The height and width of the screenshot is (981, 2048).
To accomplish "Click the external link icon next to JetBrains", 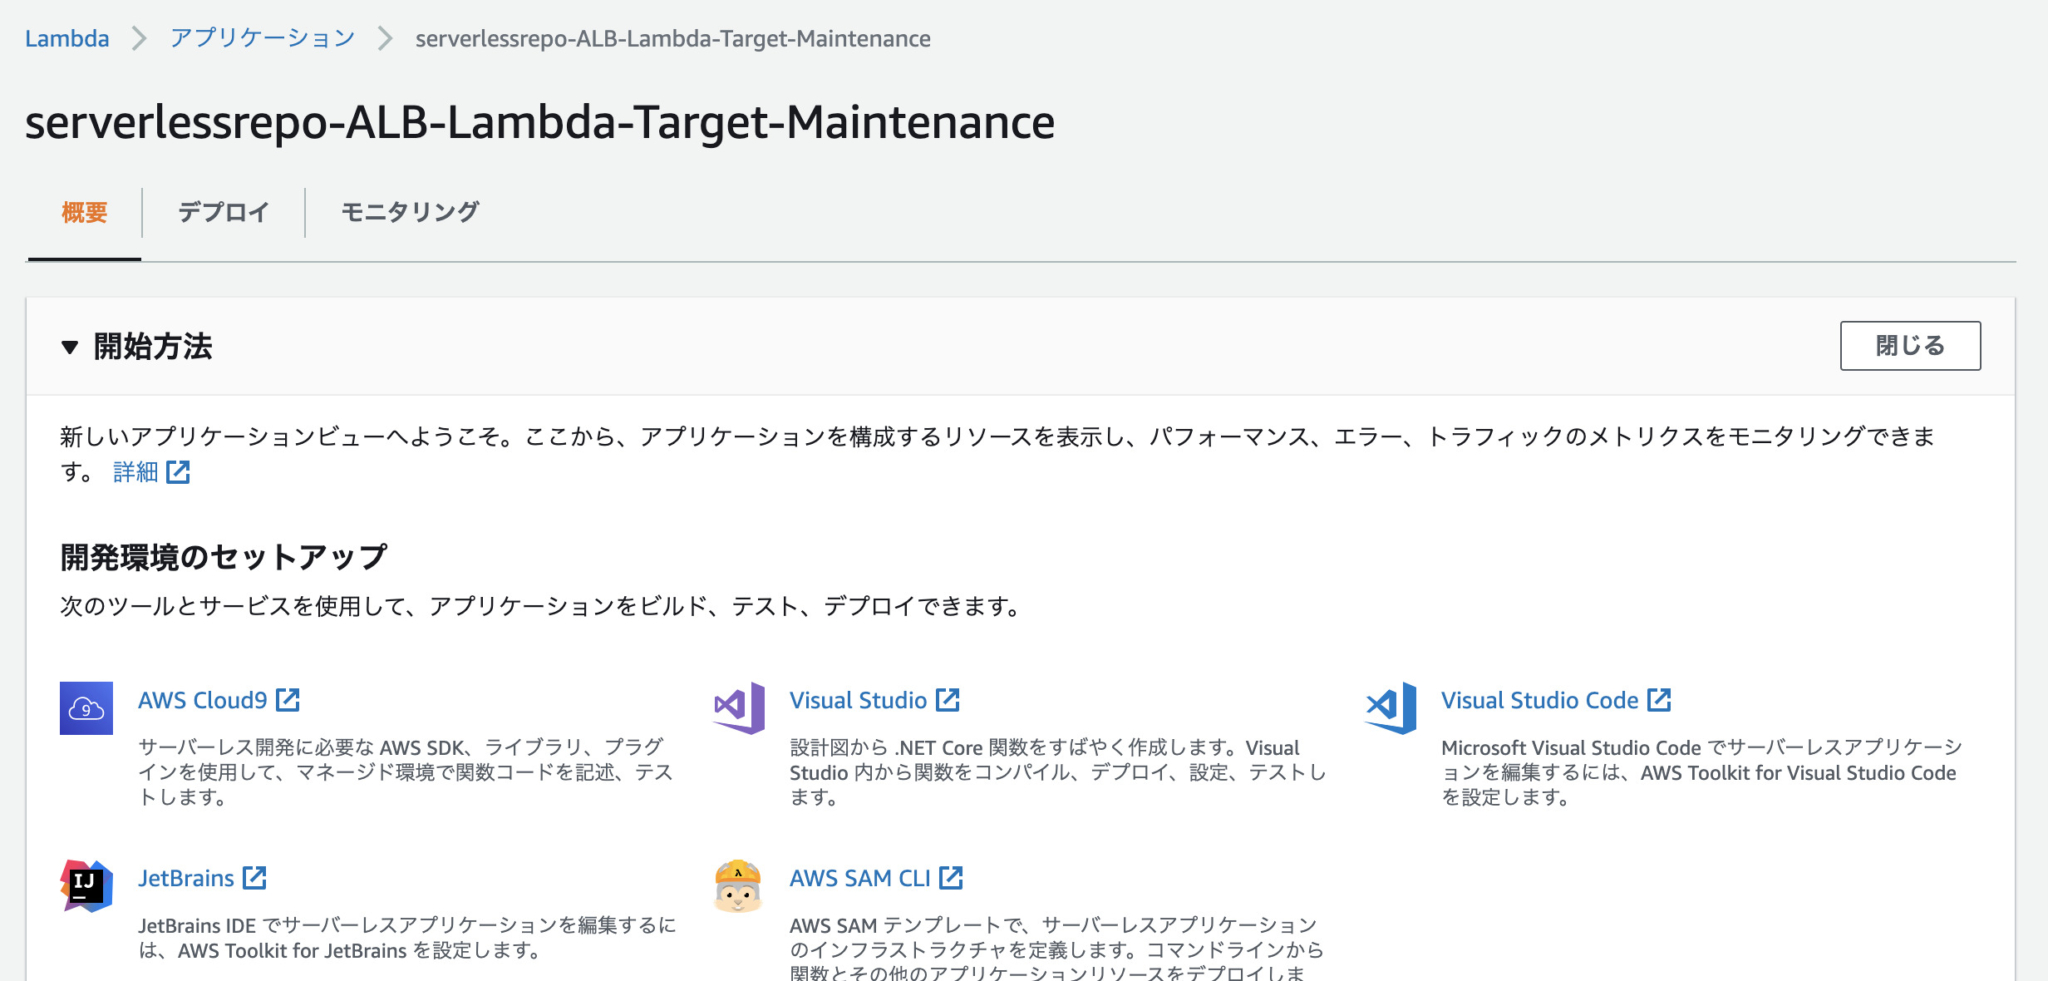I will pos(256,877).
